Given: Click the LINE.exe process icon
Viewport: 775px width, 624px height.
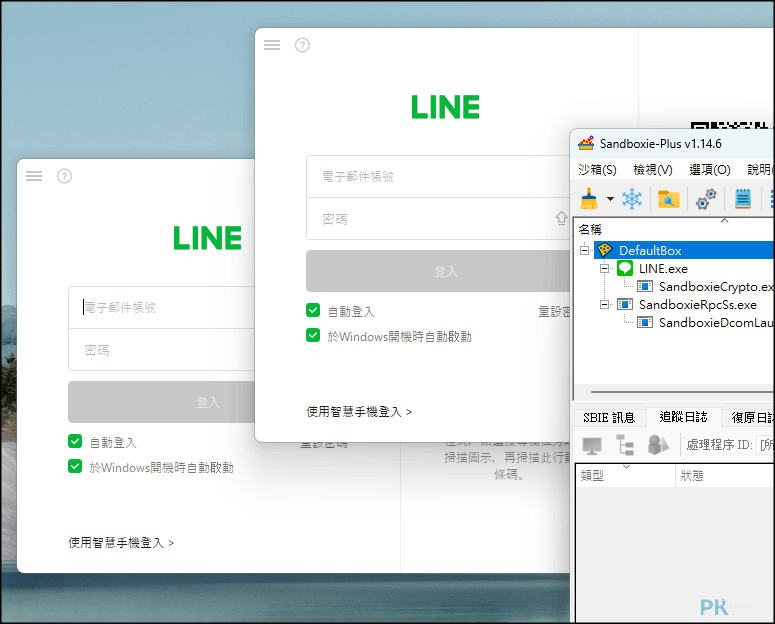Looking at the screenshot, I should pyautogui.click(x=625, y=268).
